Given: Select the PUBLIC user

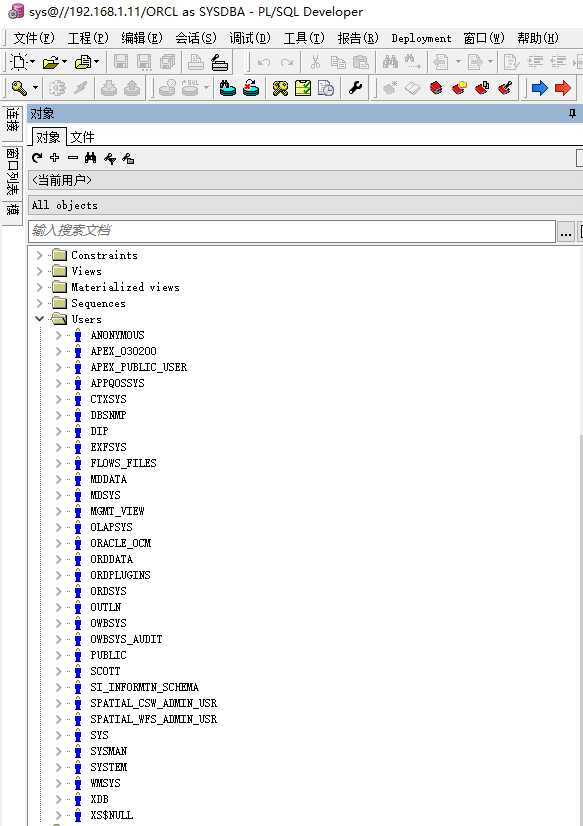Looking at the screenshot, I should pos(108,655).
